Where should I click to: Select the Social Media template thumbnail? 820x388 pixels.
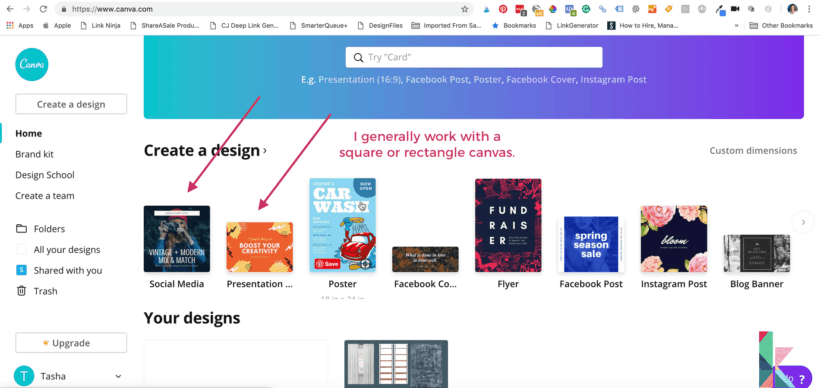pos(177,238)
